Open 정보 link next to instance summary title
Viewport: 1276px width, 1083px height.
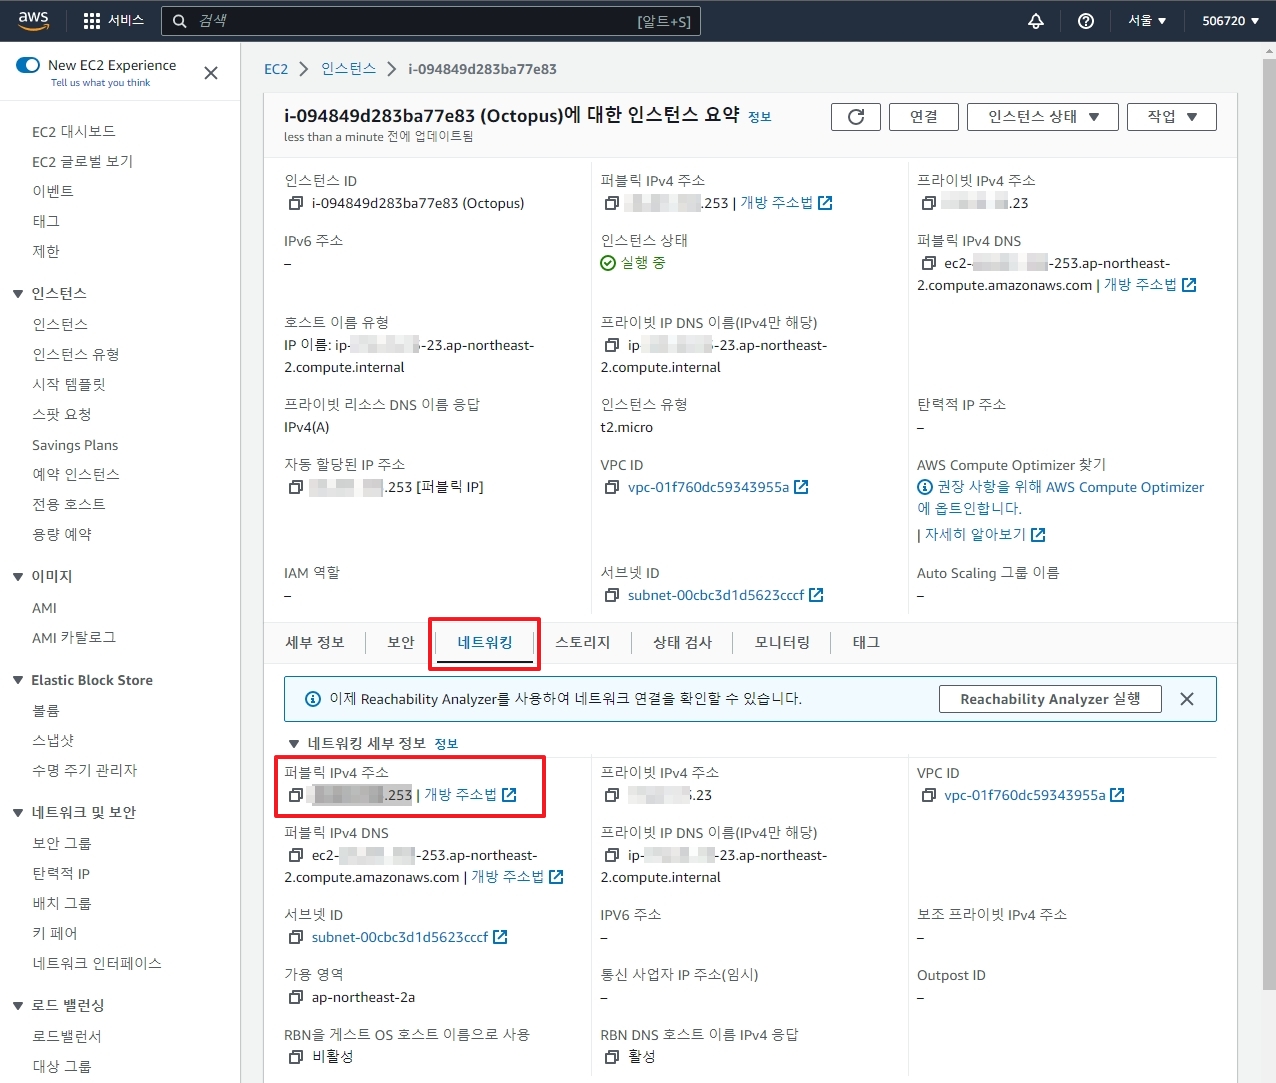(760, 117)
